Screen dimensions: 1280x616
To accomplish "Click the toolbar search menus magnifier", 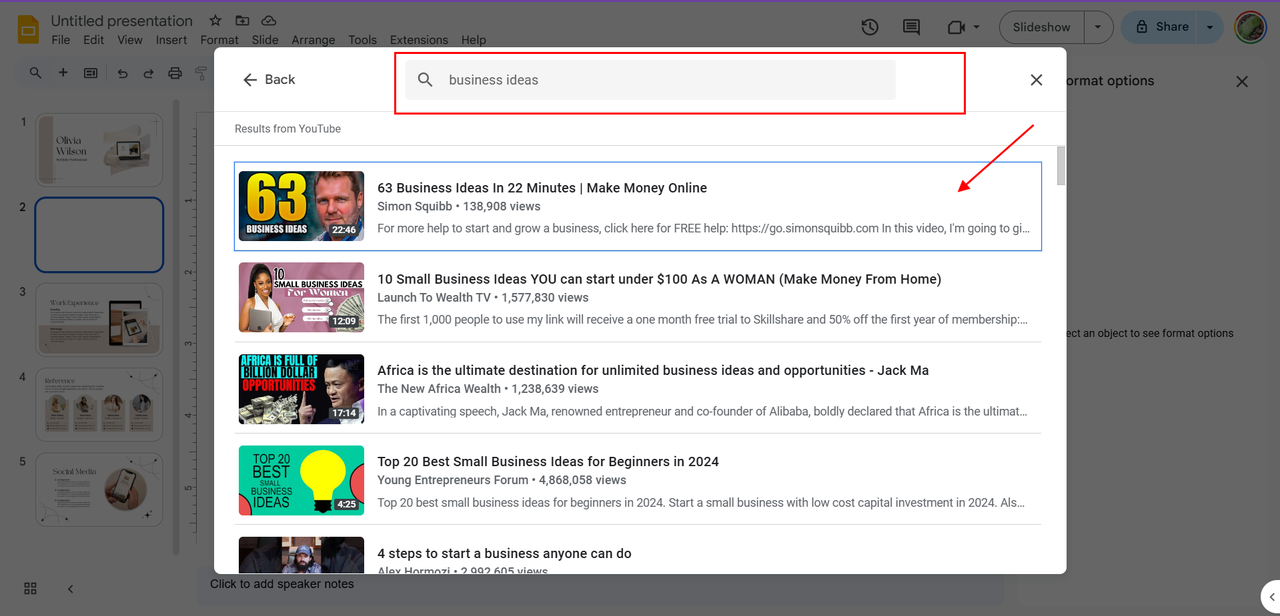I will coord(36,73).
